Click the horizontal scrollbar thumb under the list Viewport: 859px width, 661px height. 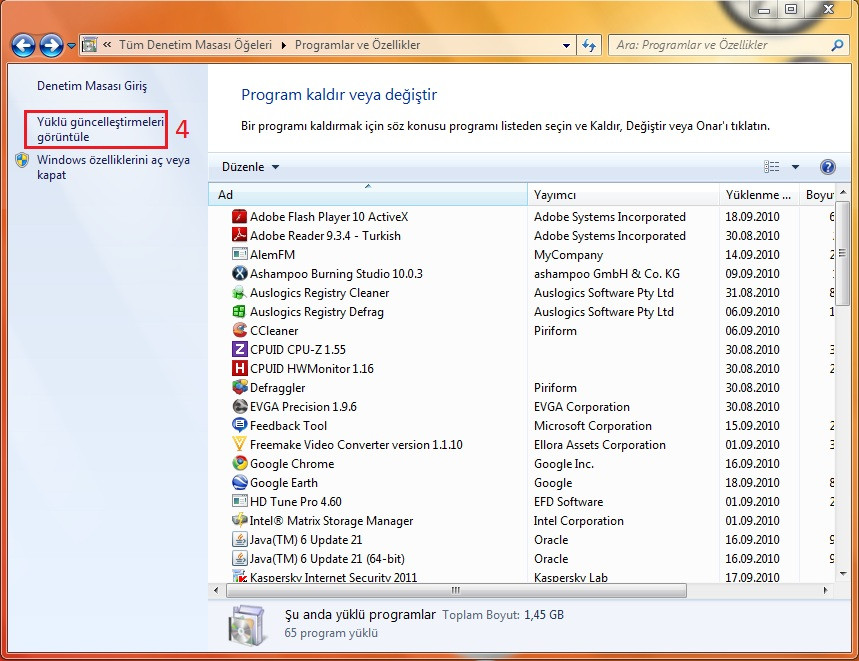pos(456,590)
